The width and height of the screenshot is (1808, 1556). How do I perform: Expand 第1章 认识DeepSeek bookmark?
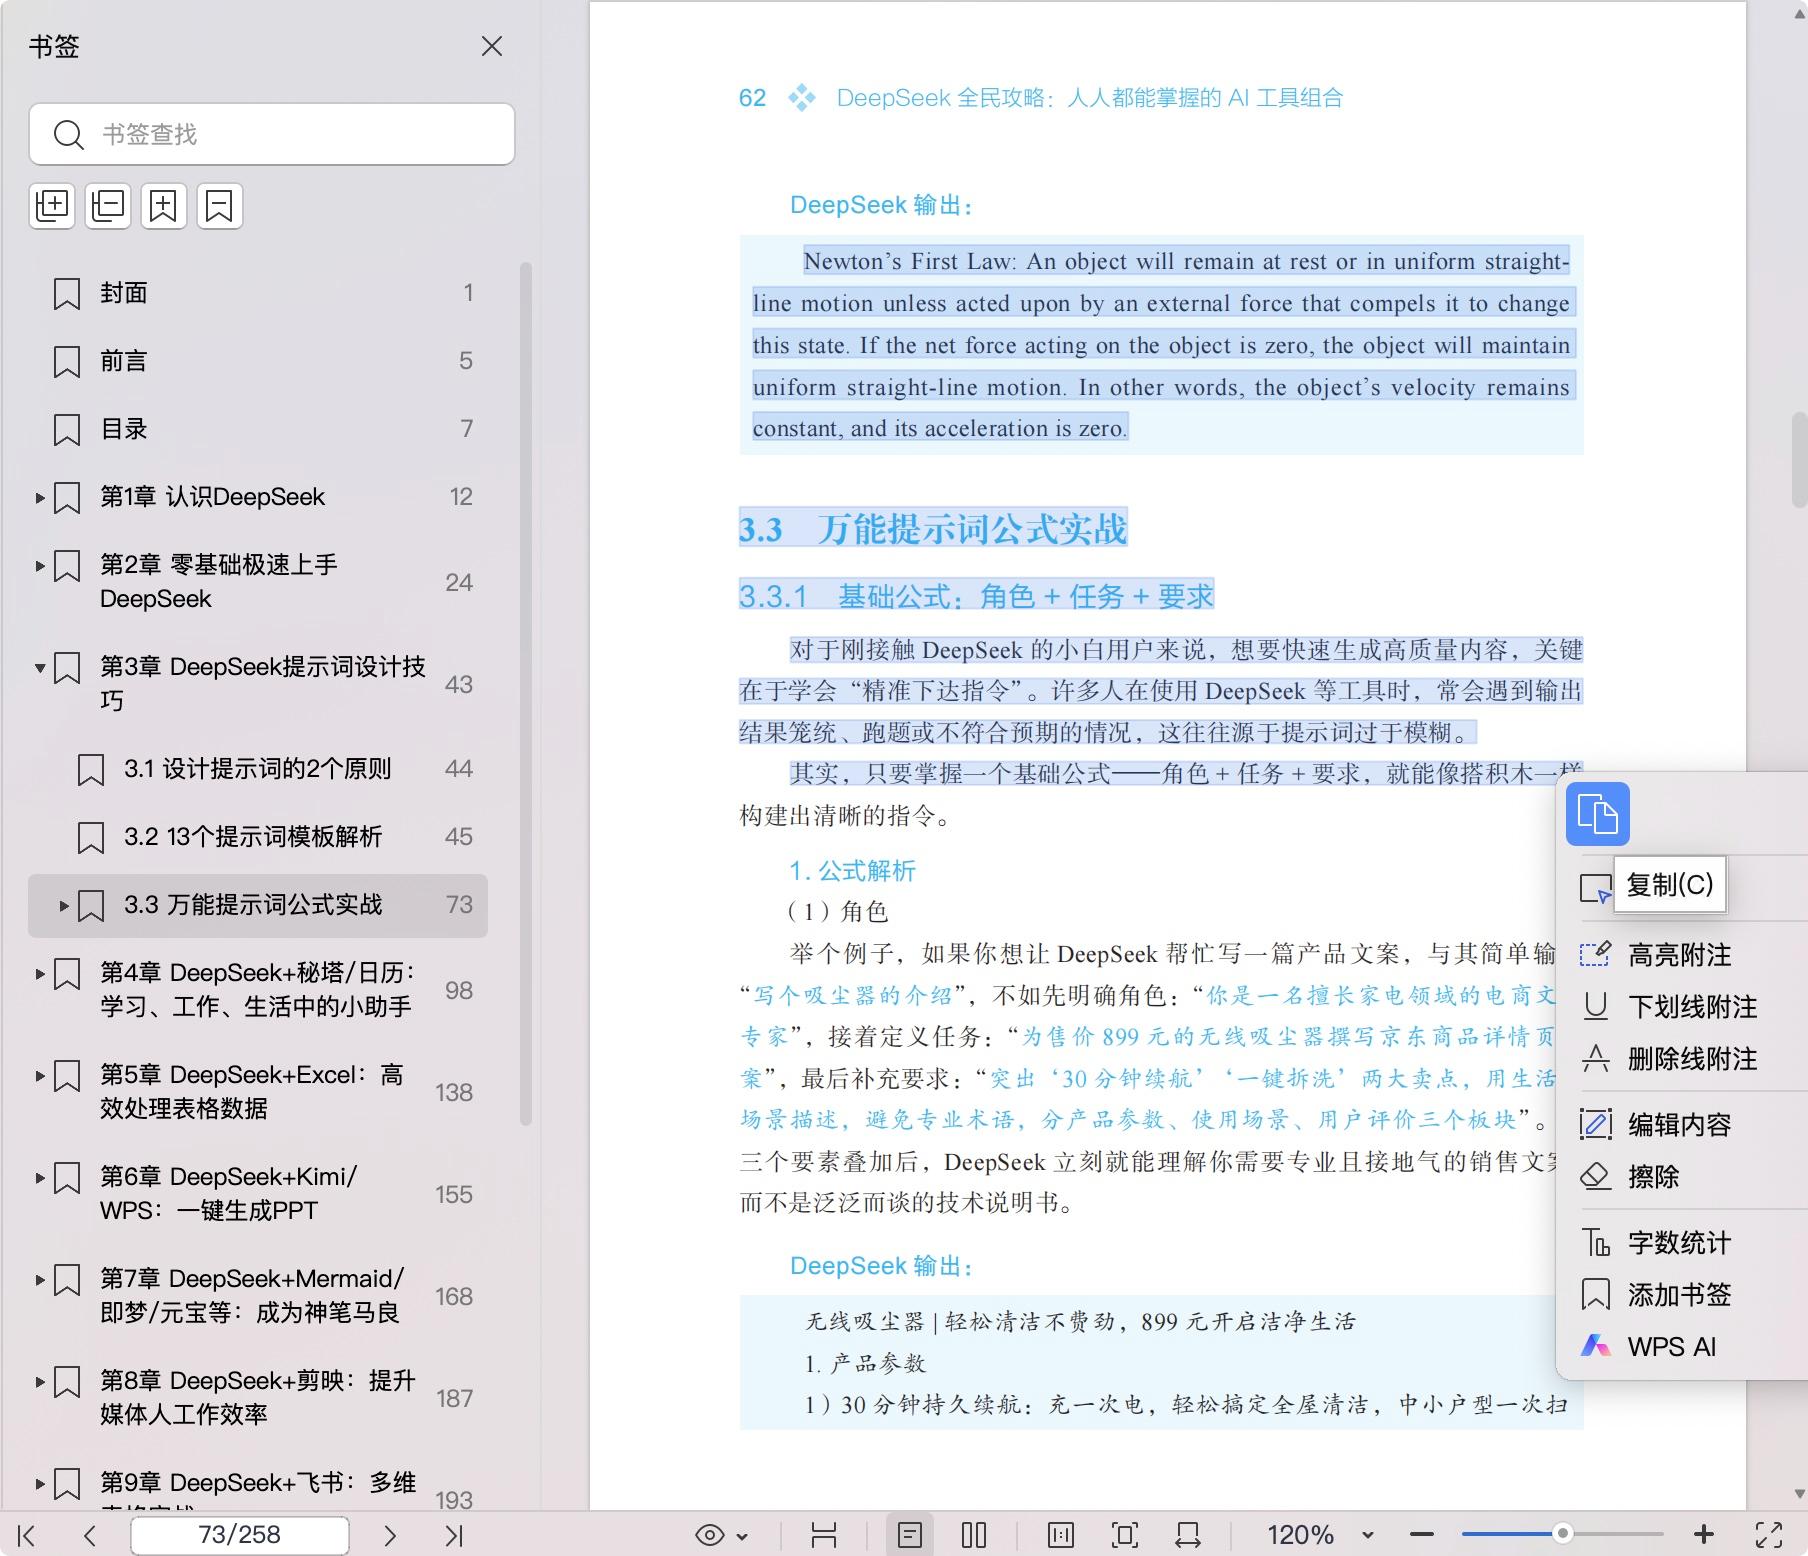coord(40,497)
